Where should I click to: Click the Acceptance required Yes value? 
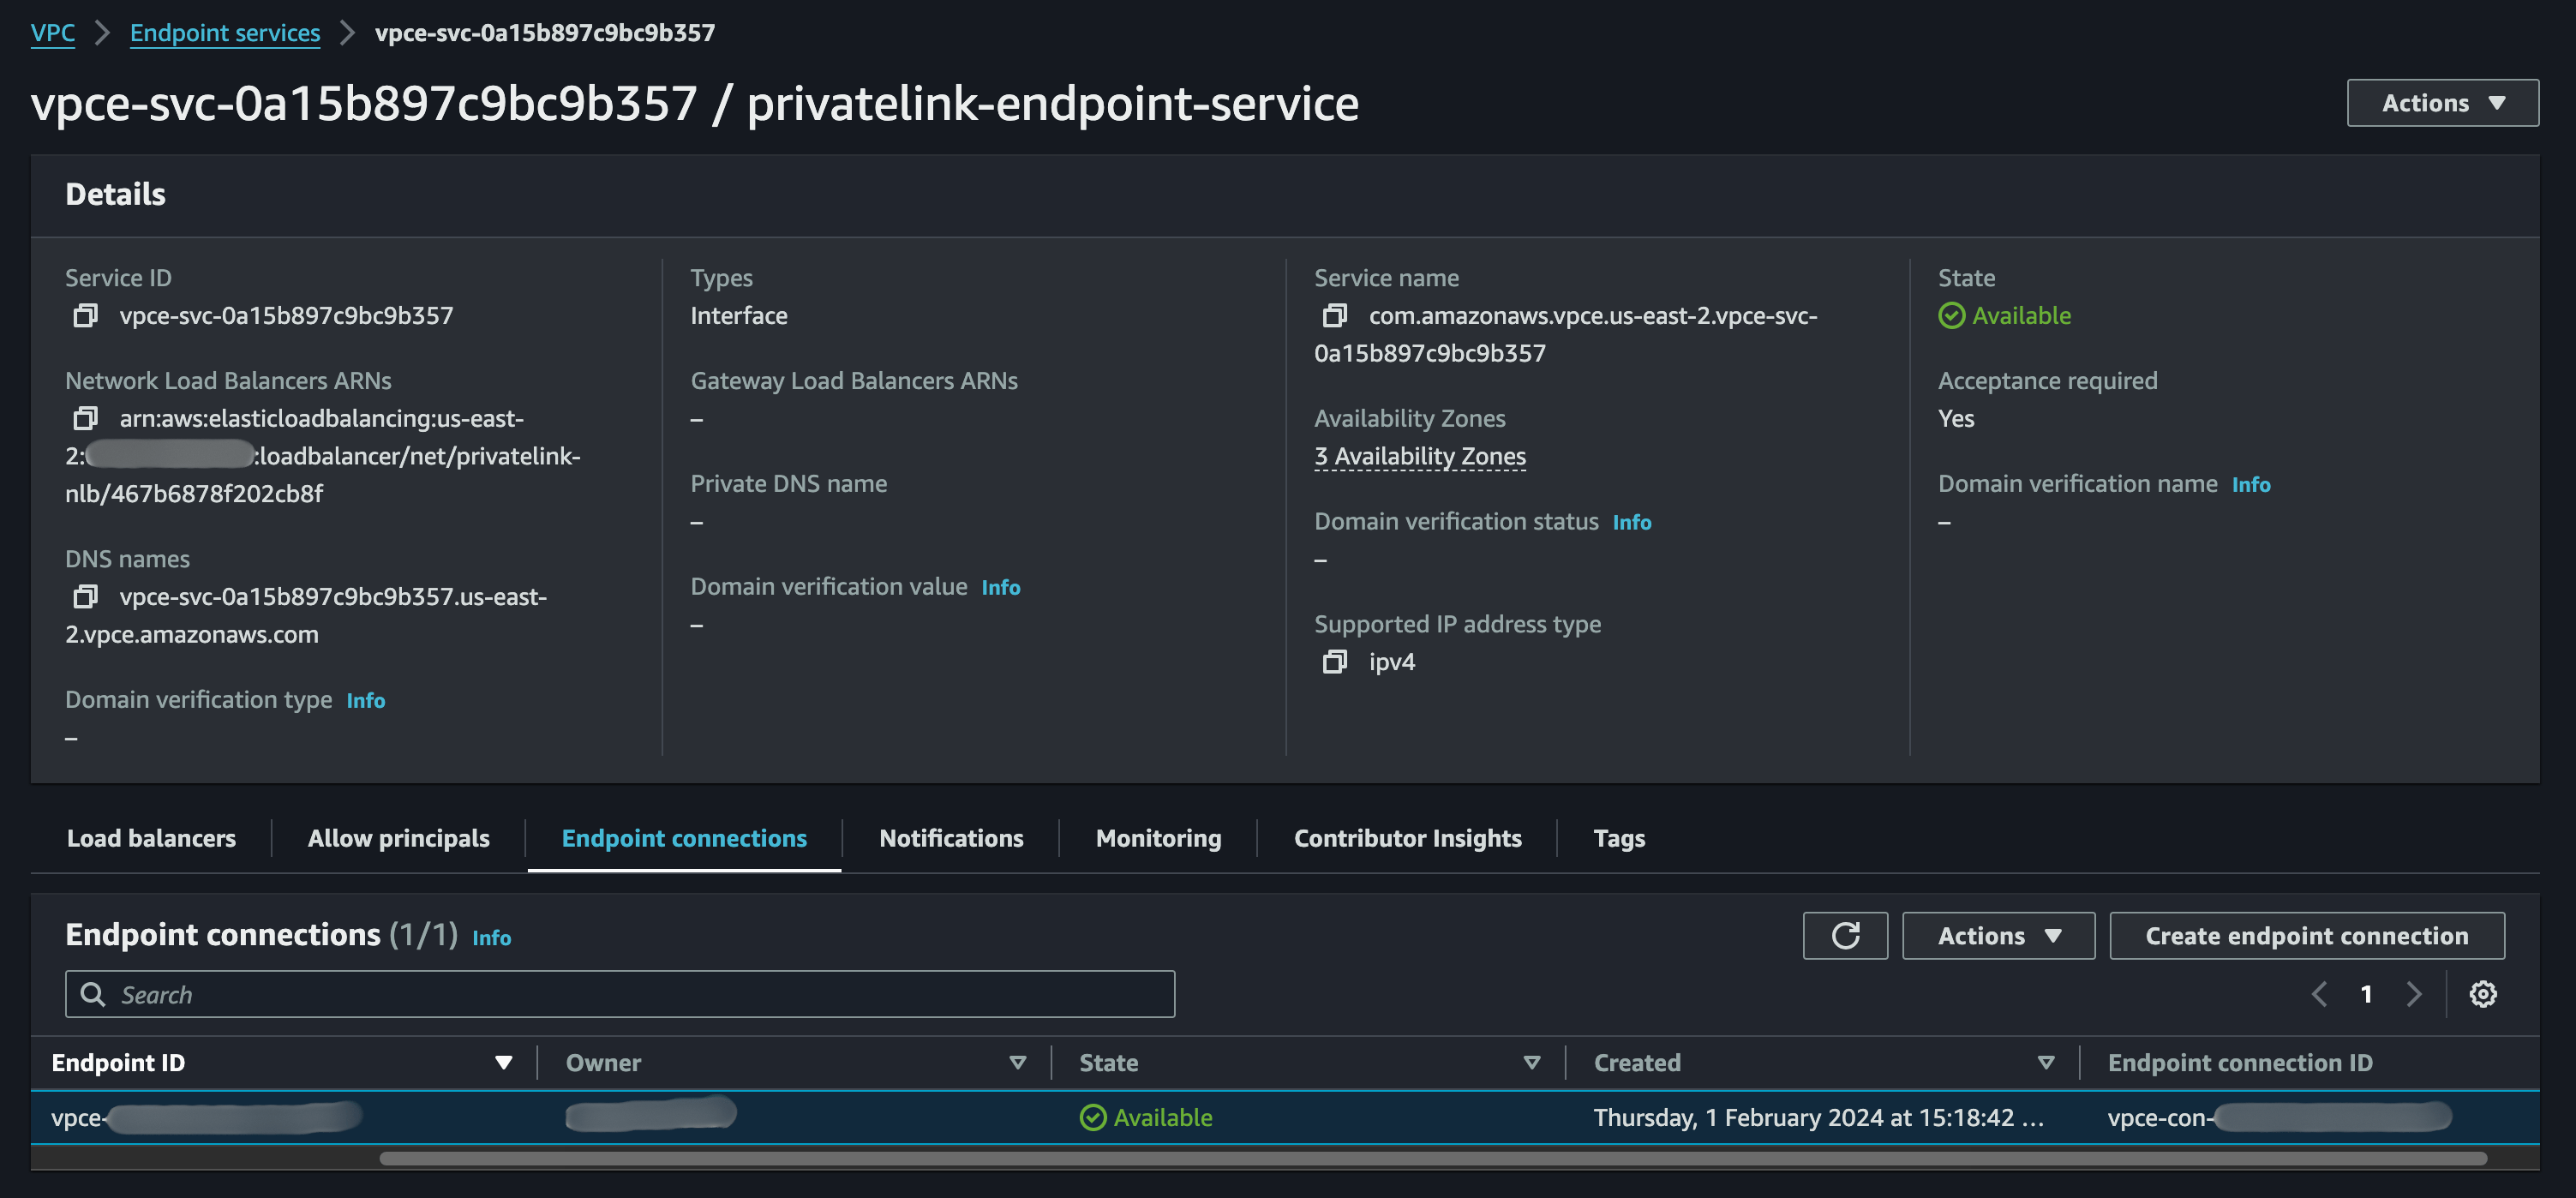pyautogui.click(x=1956, y=418)
